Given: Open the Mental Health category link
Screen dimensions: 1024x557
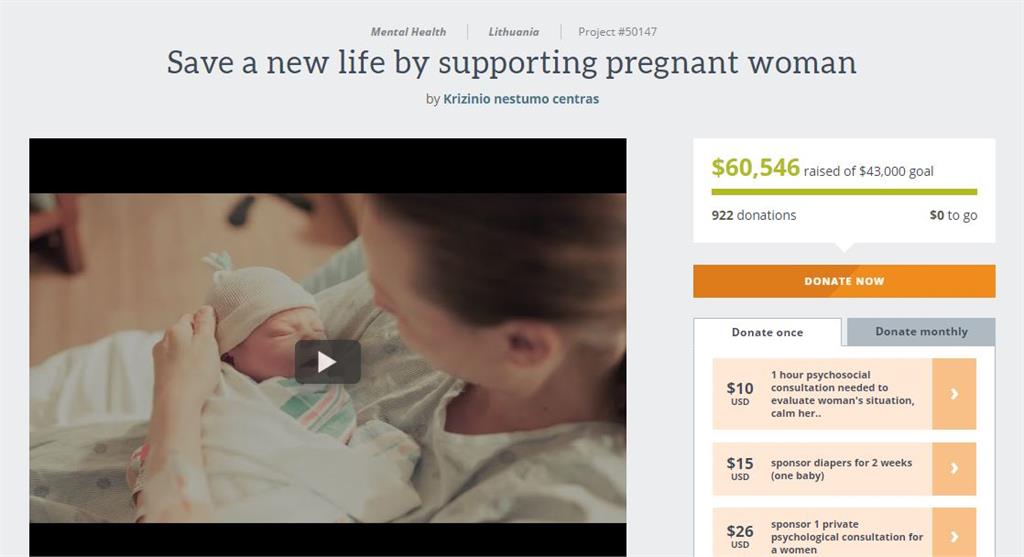Looking at the screenshot, I should pos(408,32).
